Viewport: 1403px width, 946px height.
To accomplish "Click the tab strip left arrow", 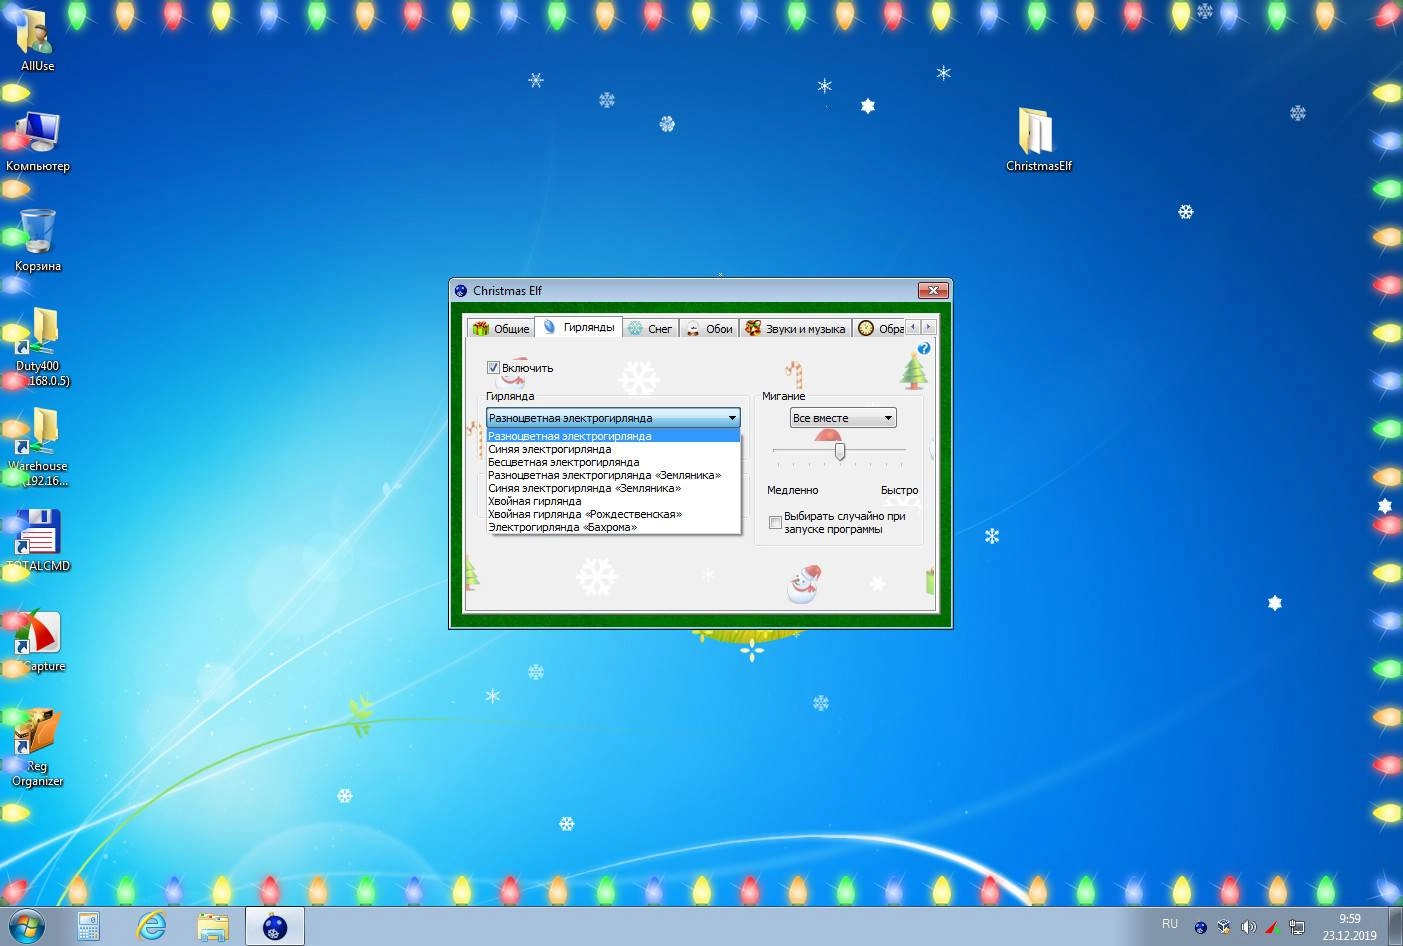I will point(913,327).
